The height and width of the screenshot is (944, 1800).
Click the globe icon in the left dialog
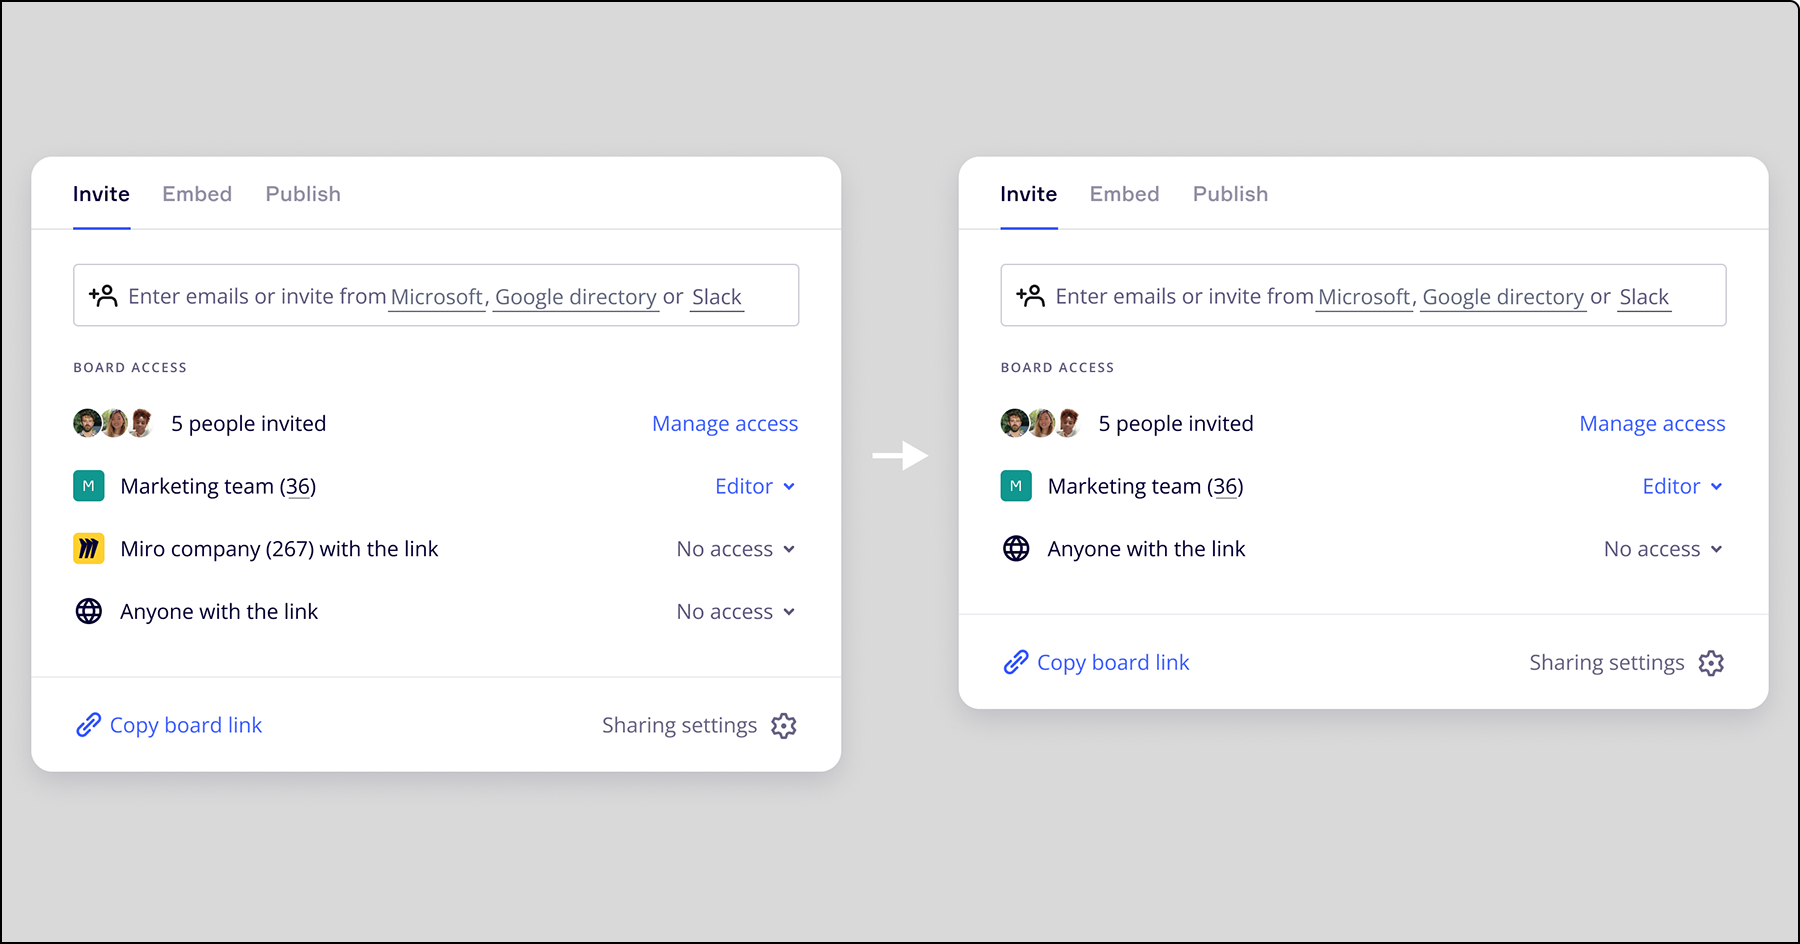pos(89,611)
